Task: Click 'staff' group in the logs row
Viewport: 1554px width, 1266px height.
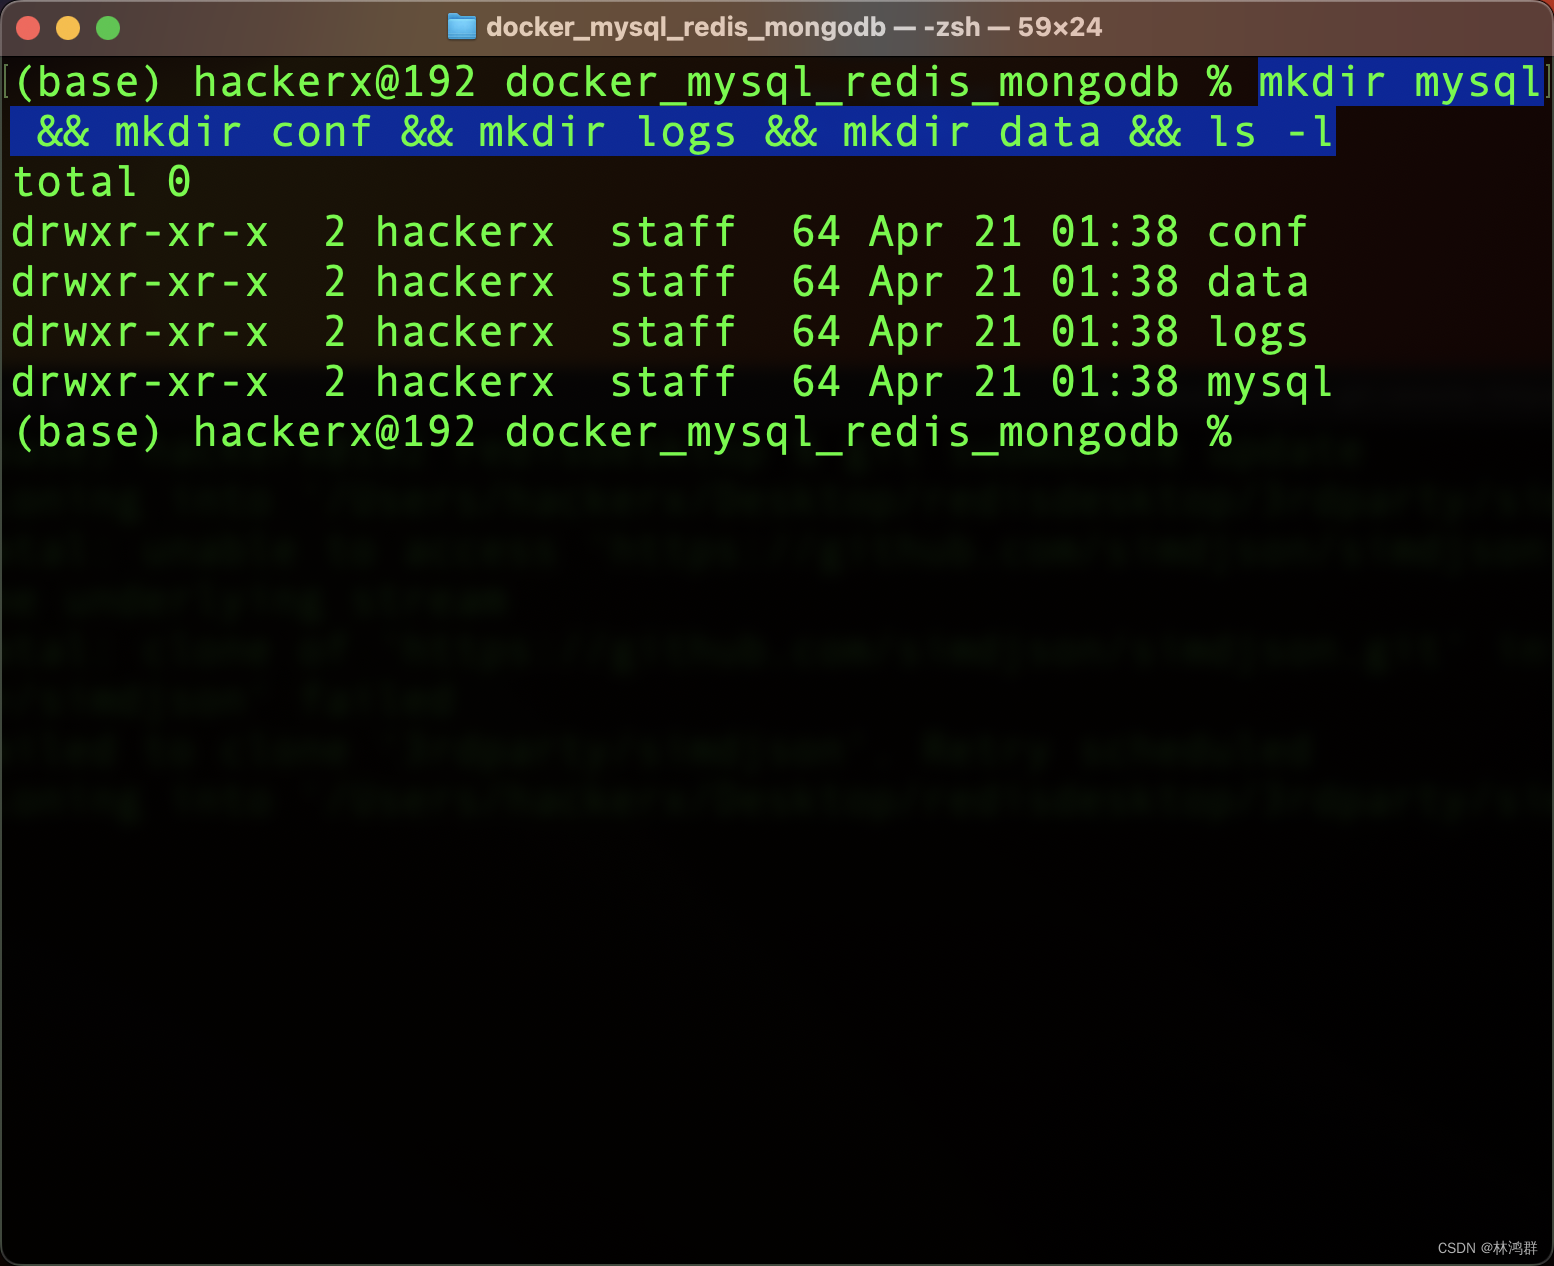Action: point(673,332)
